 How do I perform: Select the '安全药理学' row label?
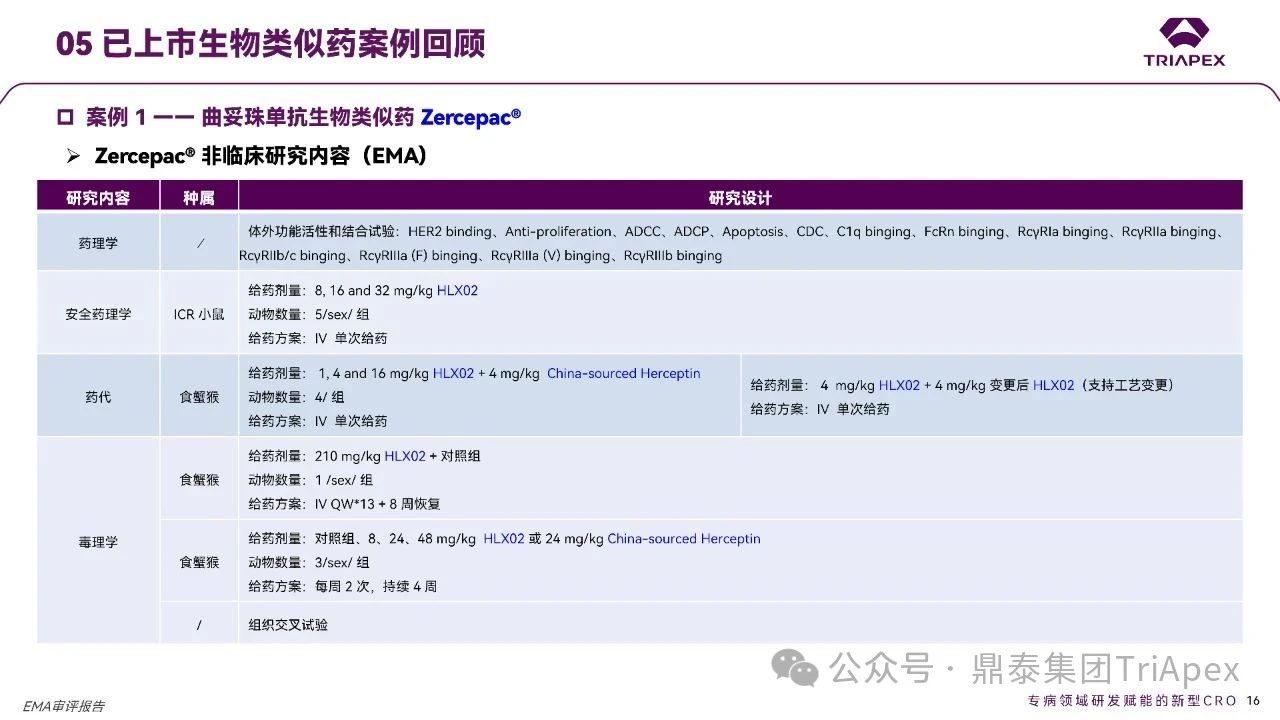[98, 314]
